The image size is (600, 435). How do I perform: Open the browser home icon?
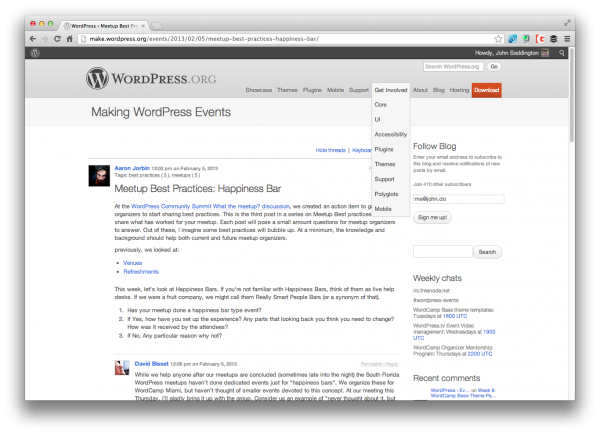pos(69,39)
